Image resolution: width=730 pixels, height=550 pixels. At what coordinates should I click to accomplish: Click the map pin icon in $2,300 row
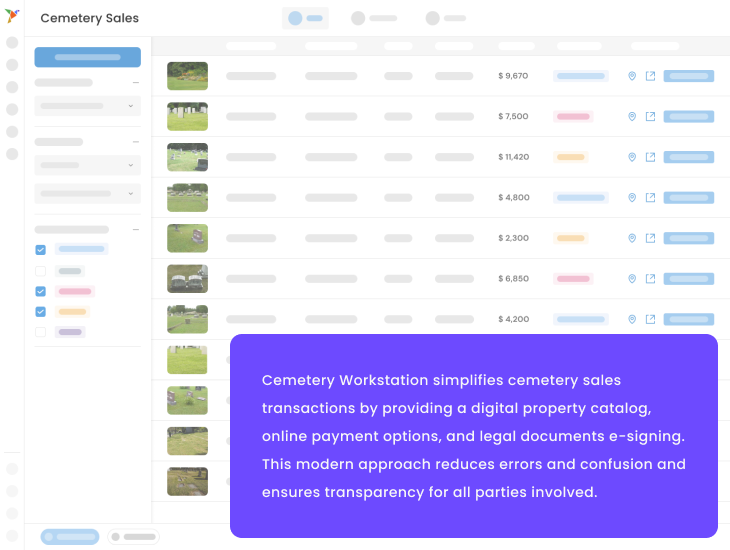click(632, 238)
